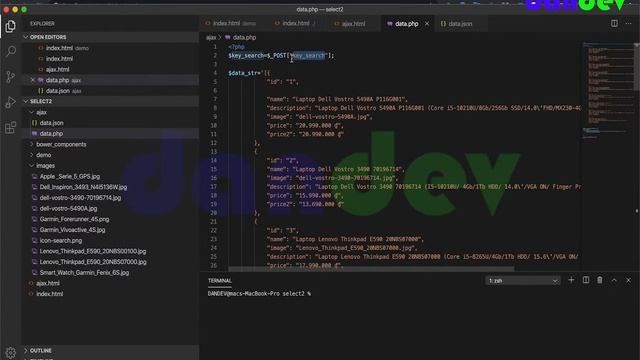Open dell-vostro-5490A.jpg file

coord(110,208)
